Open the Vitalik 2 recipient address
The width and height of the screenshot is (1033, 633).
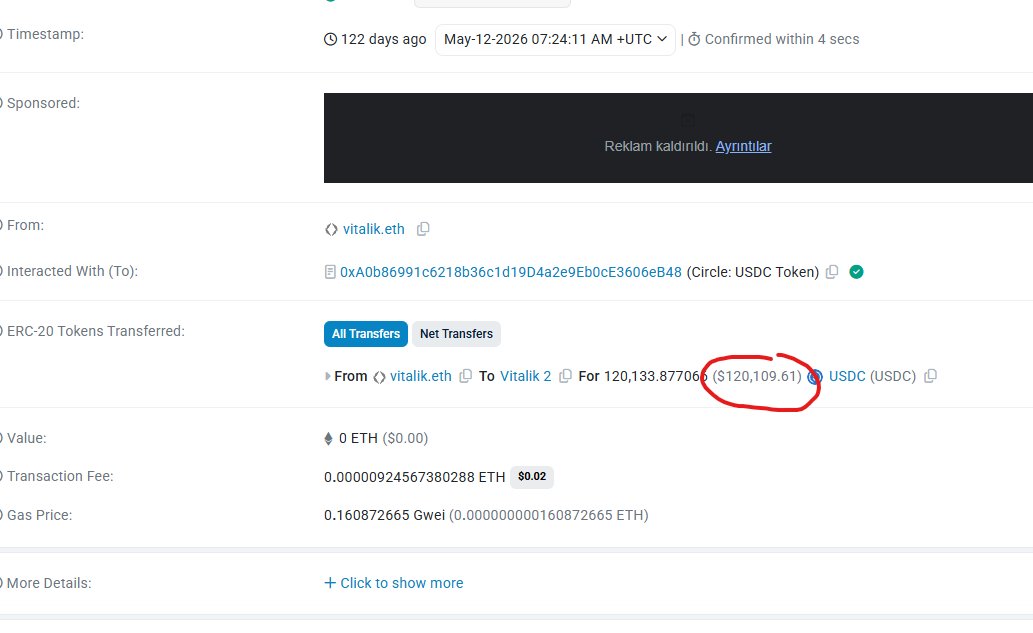point(526,376)
